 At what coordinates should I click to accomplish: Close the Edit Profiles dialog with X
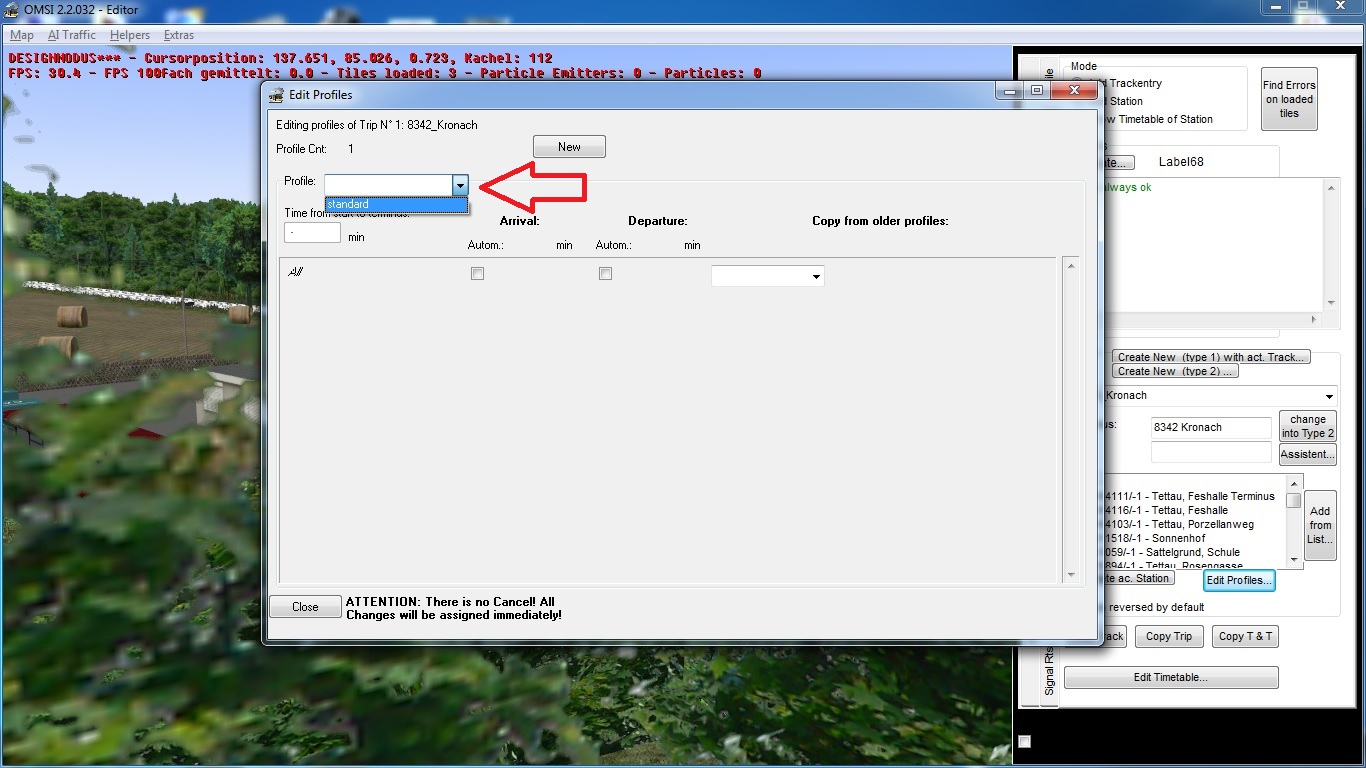[1074, 91]
